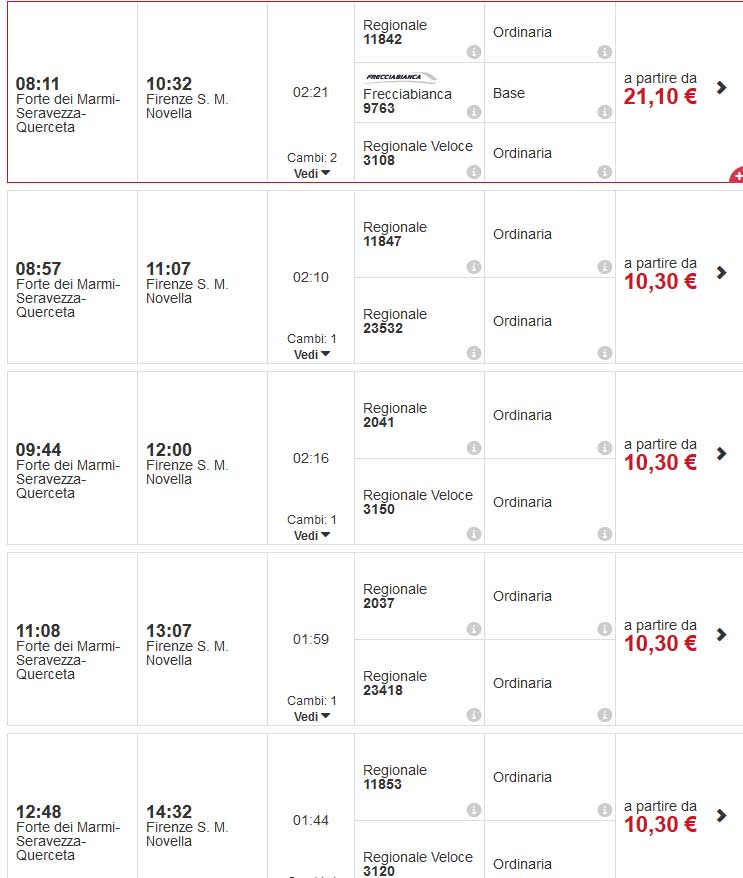Expand Vedi changes for 08:57 departure
This screenshot has width=743, height=878.
[312, 354]
